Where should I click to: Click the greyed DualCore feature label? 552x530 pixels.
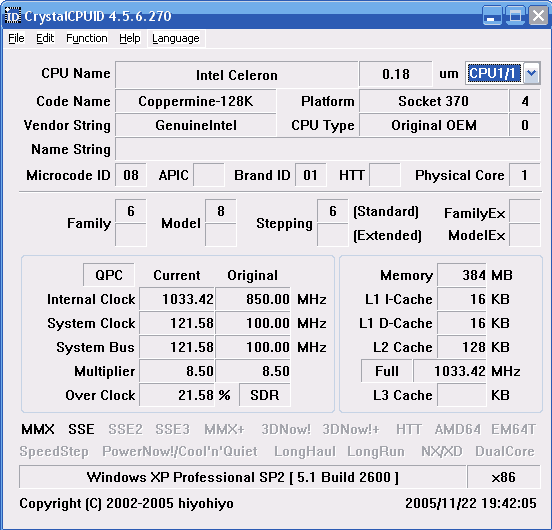(x=505, y=452)
